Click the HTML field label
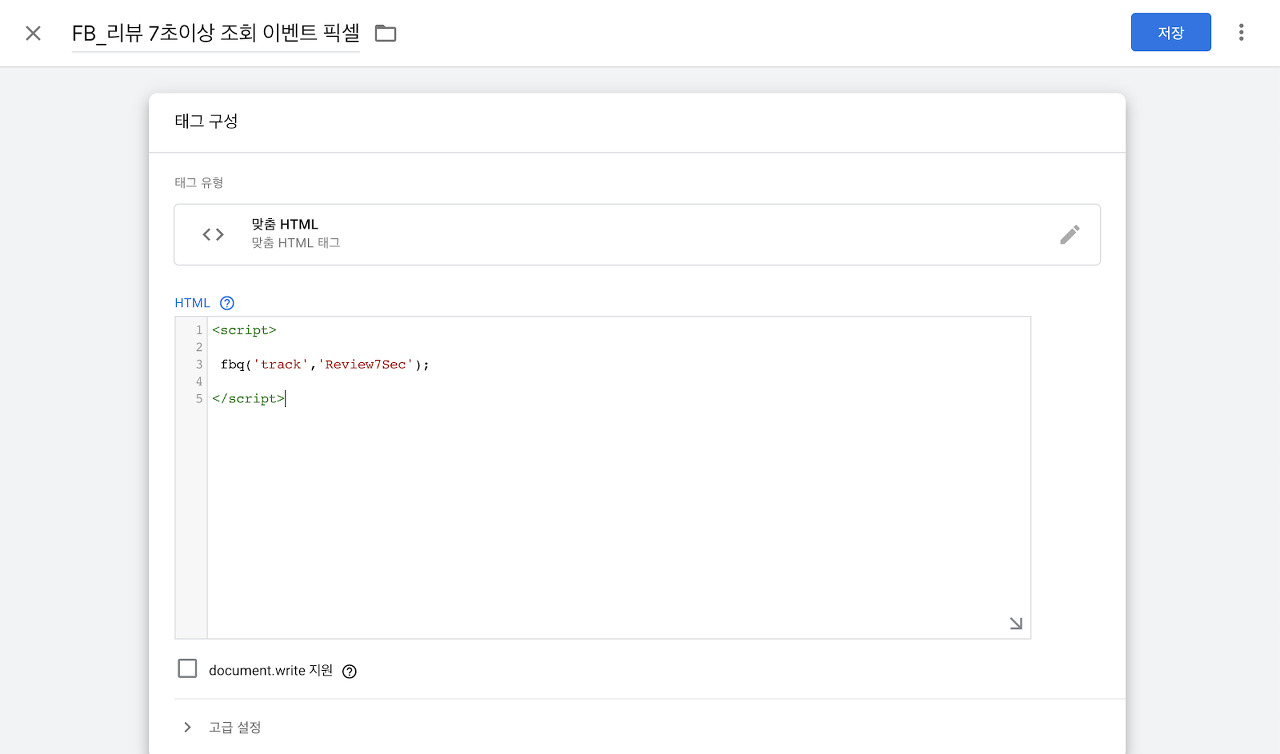The width and height of the screenshot is (1280, 754). click(x=193, y=303)
